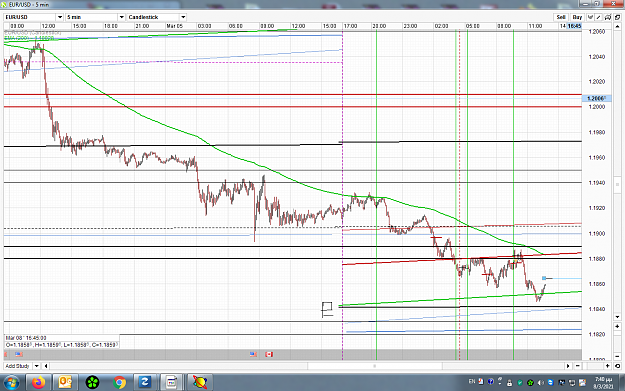This screenshot has height=391, width=625.
Task: Click the vertical zoom minus button
Action: click(x=617, y=356)
